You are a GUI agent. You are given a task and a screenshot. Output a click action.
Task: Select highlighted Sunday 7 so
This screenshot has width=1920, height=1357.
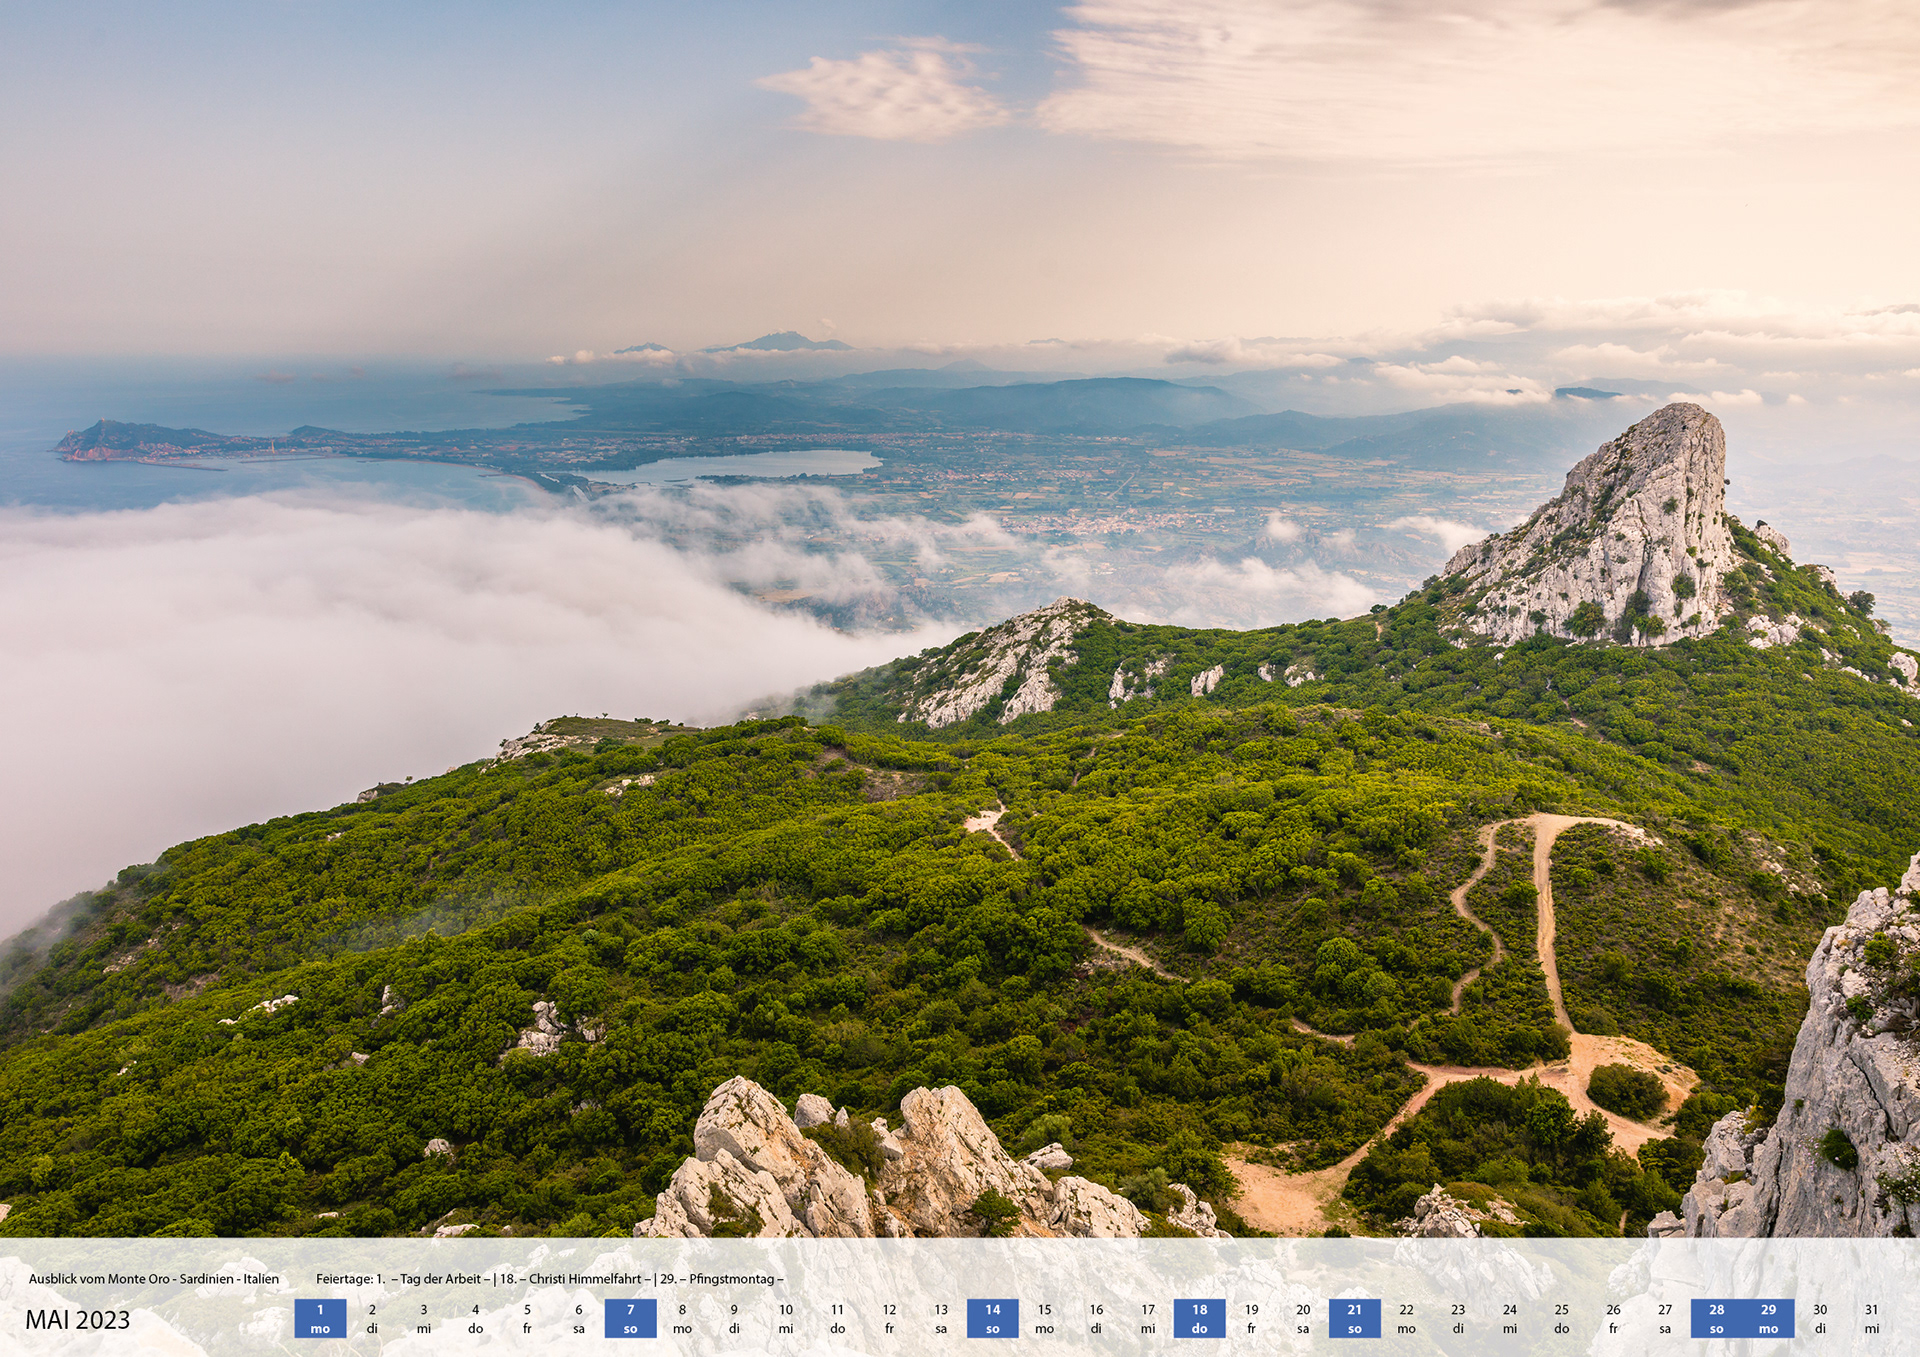pyautogui.click(x=630, y=1318)
